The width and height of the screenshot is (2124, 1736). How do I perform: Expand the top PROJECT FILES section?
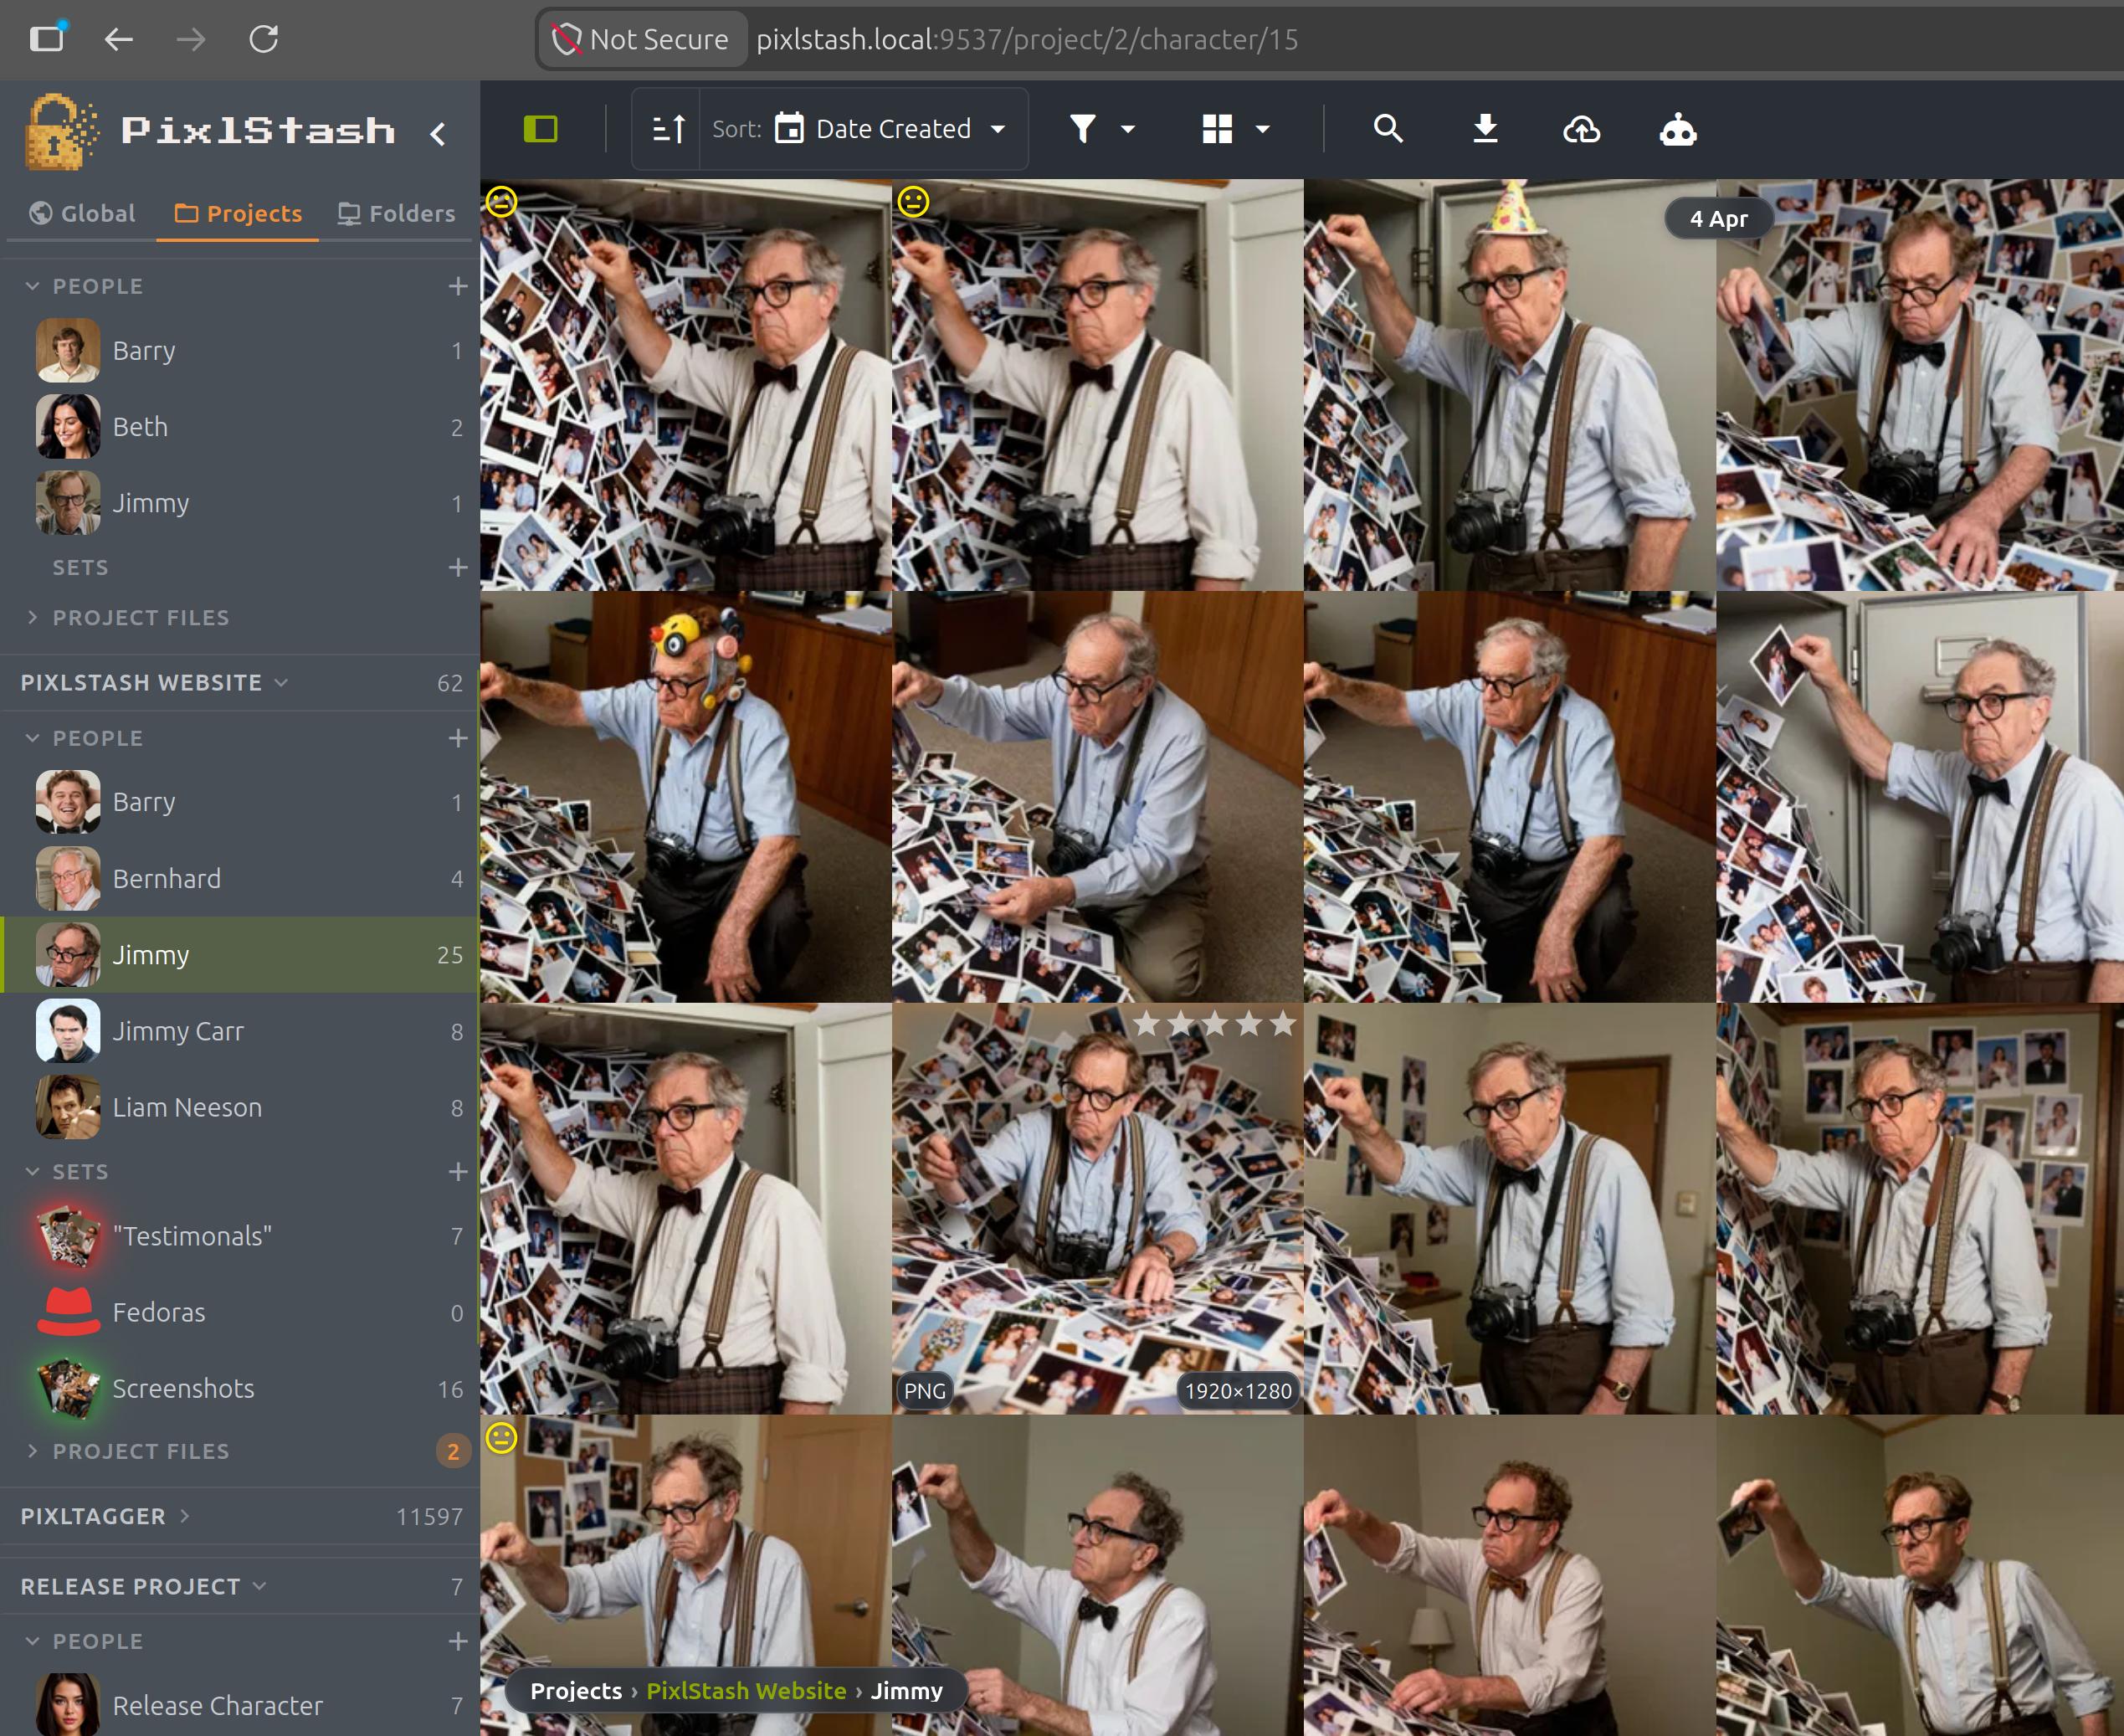coord(32,617)
